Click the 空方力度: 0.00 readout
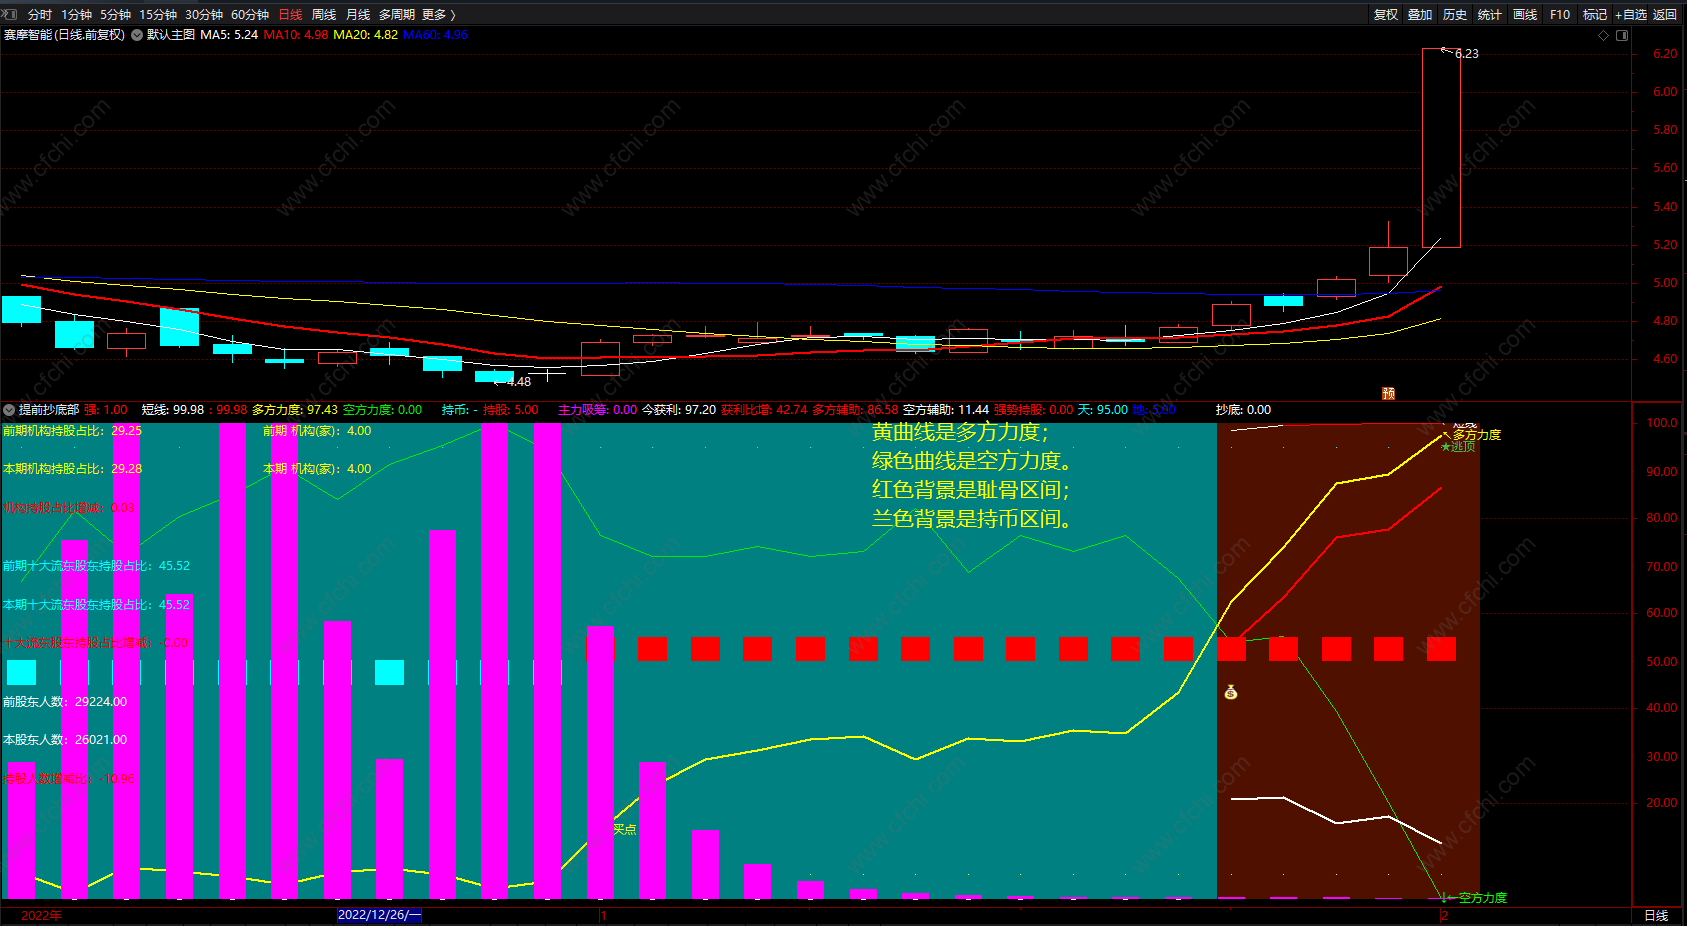 pos(382,410)
